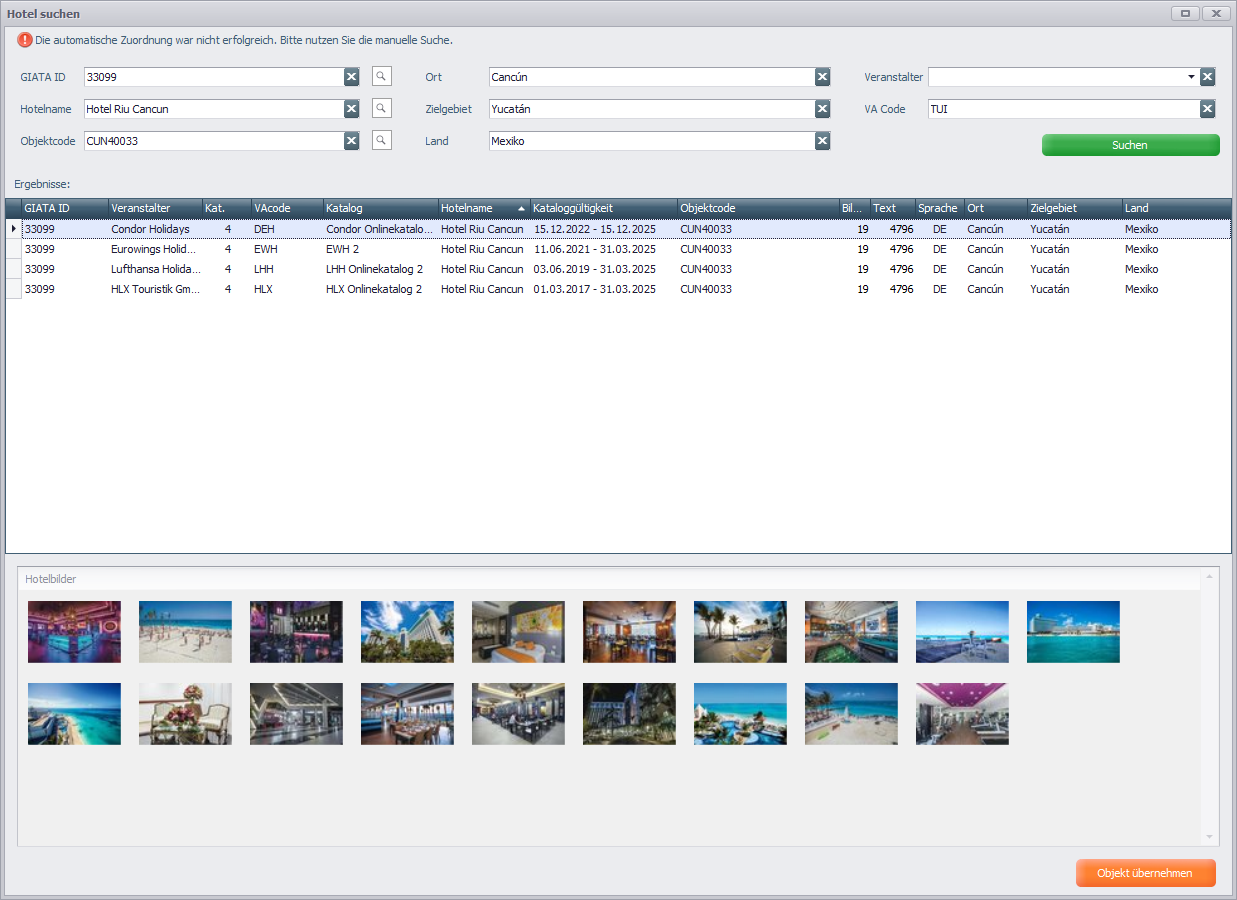Screen dimensions: 1237x900
Task: Click validity 15.12.2022 - 15.12.2025 cell
Action: (603, 229)
